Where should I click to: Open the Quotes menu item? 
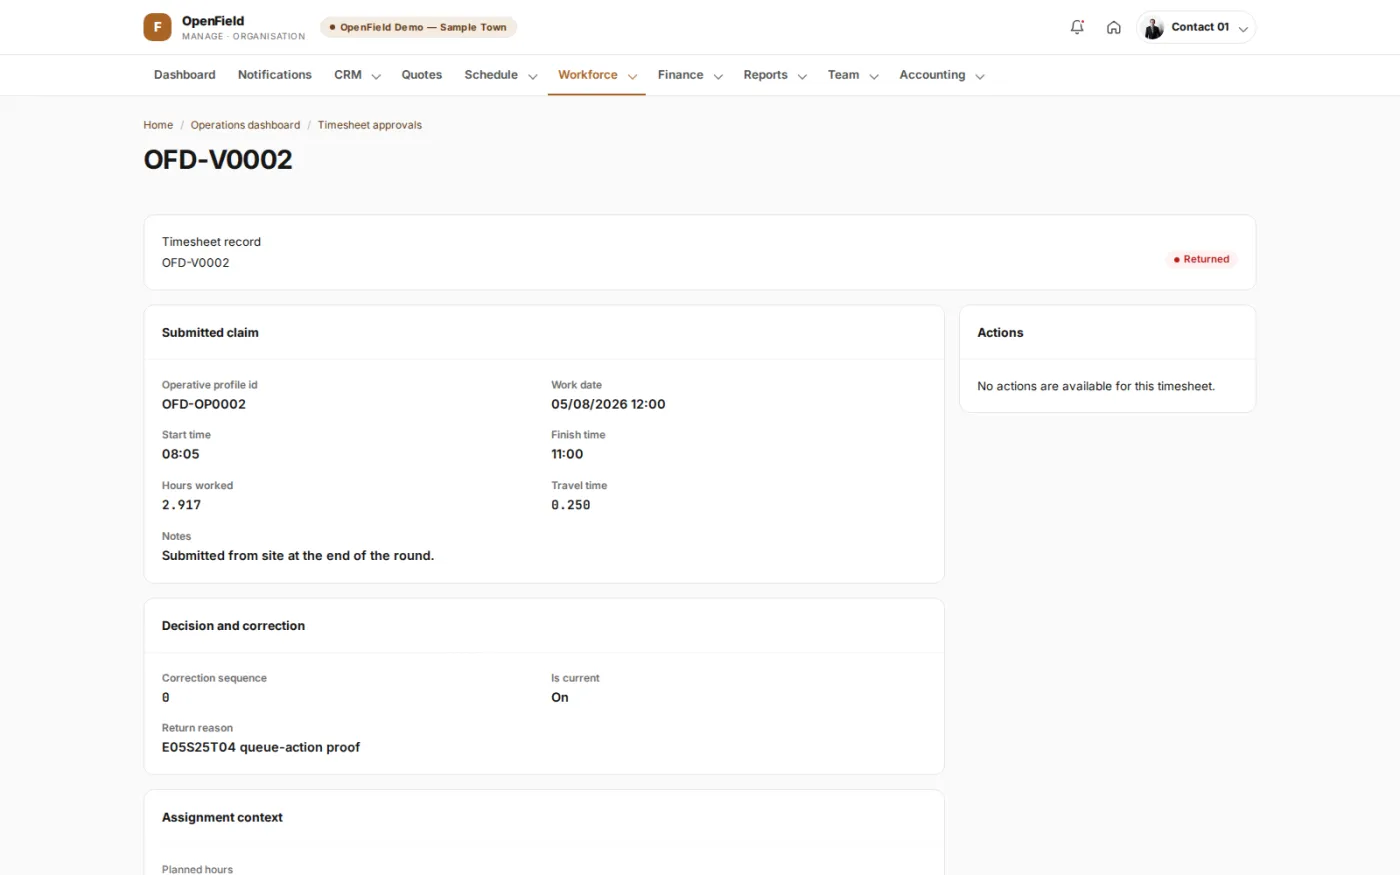point(422,75)
